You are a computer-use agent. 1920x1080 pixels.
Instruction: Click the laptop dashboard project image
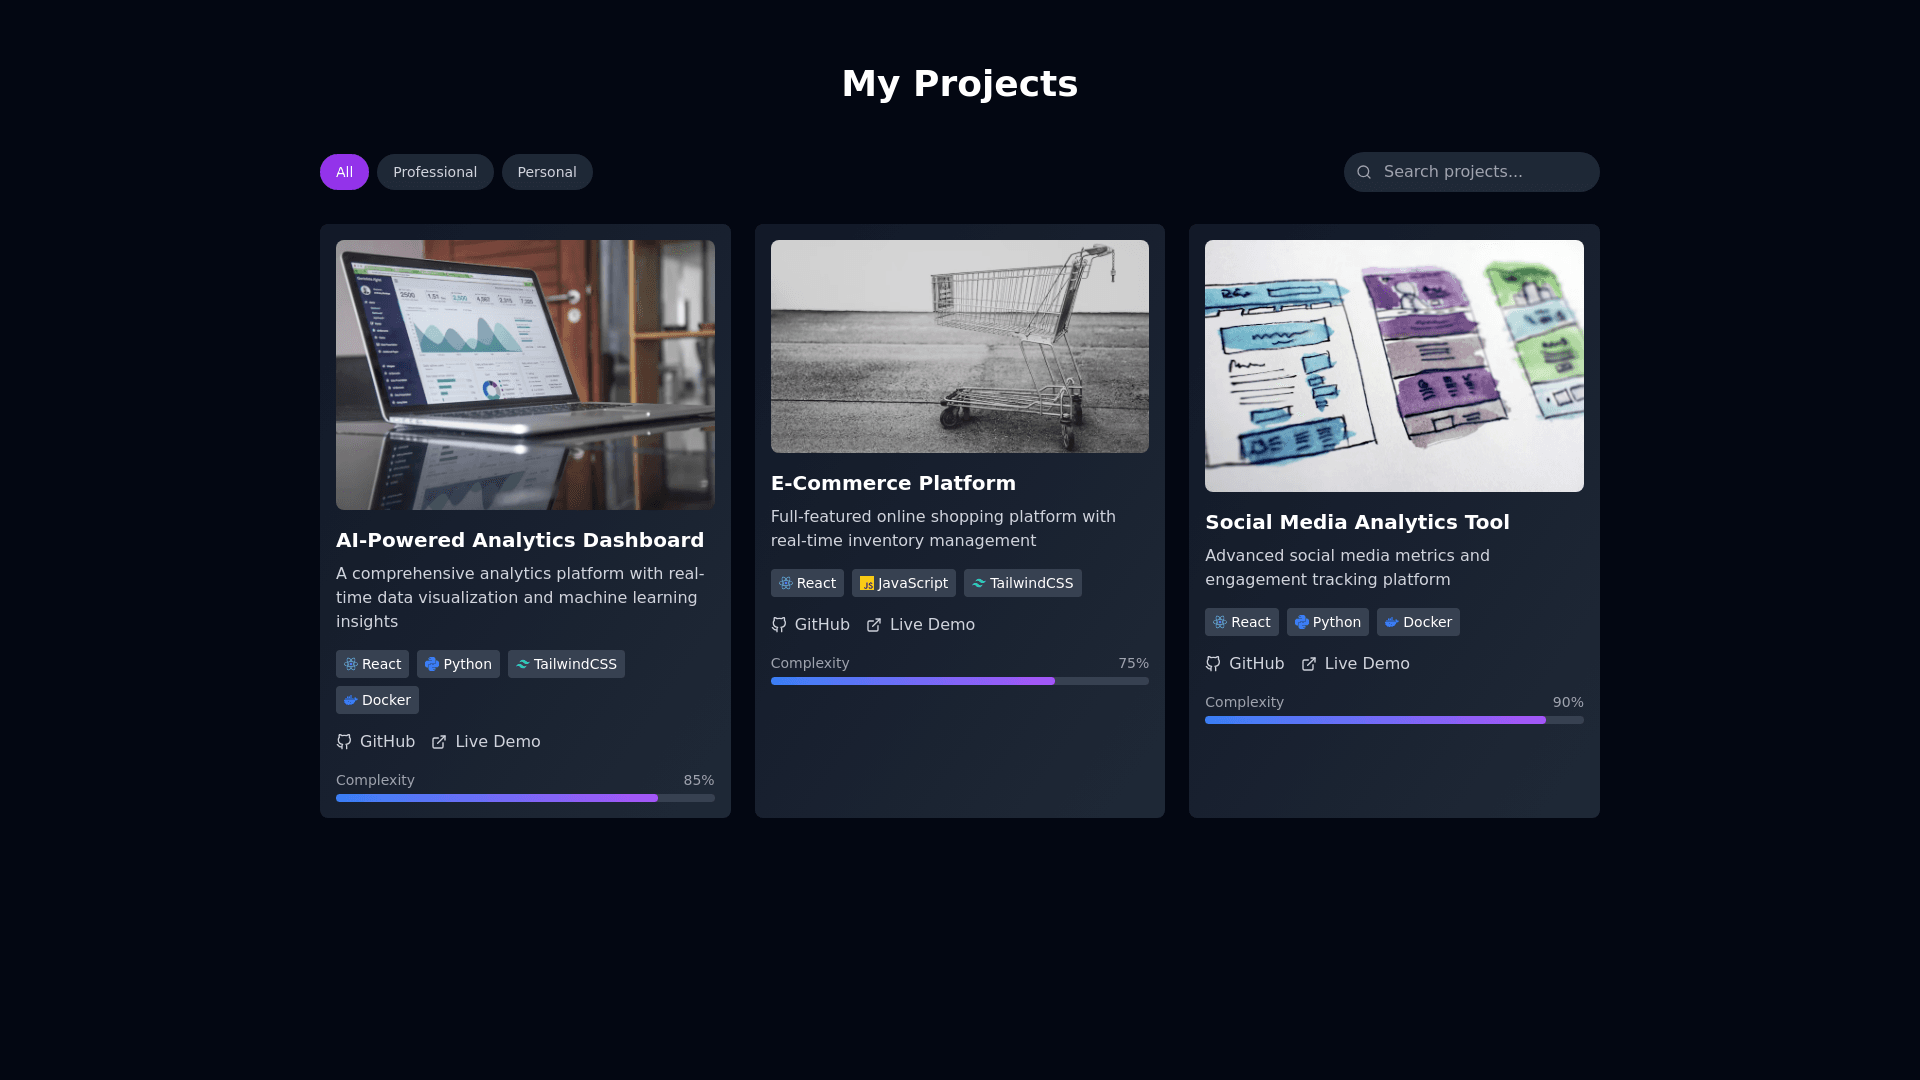point(525,375)
